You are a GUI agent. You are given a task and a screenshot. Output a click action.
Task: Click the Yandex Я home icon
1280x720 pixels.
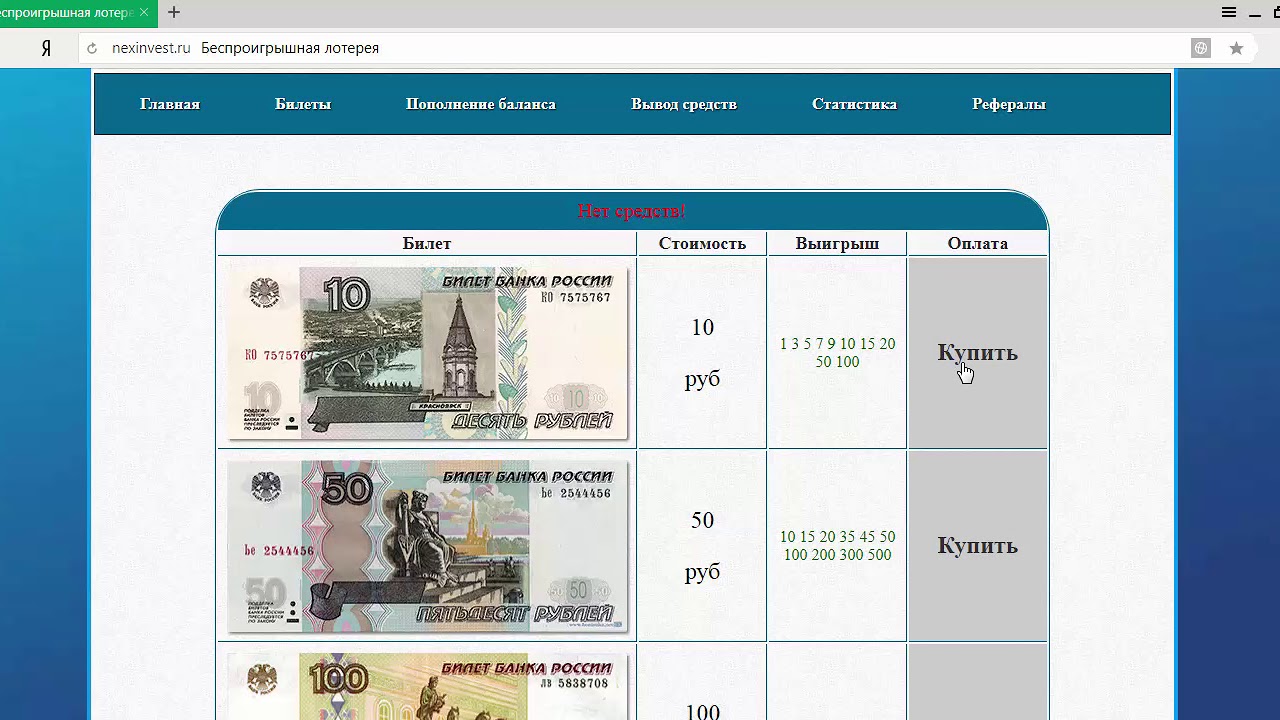[x=46, y=48]
